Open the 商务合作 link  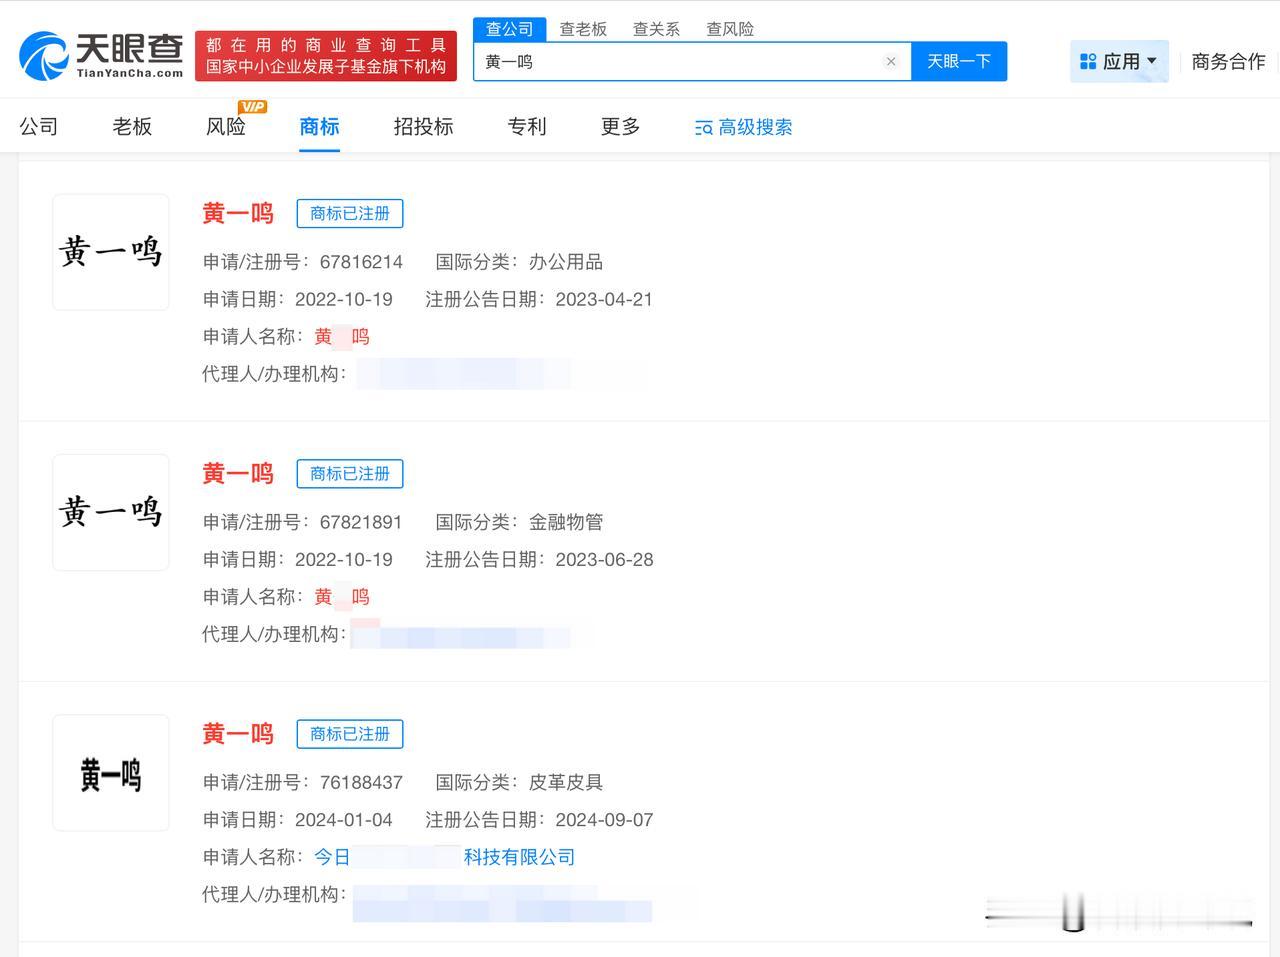(1228, 61)
